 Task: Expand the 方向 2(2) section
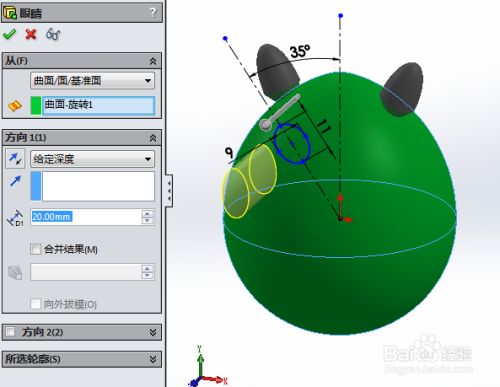tap(153, 332)
